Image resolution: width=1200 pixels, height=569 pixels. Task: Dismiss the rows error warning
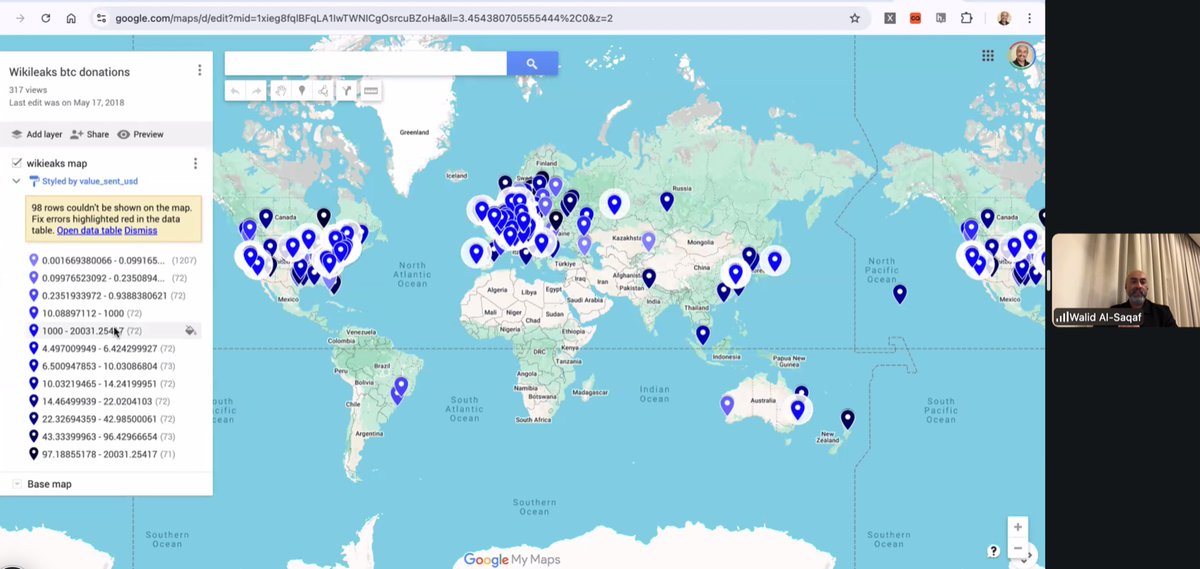[x=141, y=230]
